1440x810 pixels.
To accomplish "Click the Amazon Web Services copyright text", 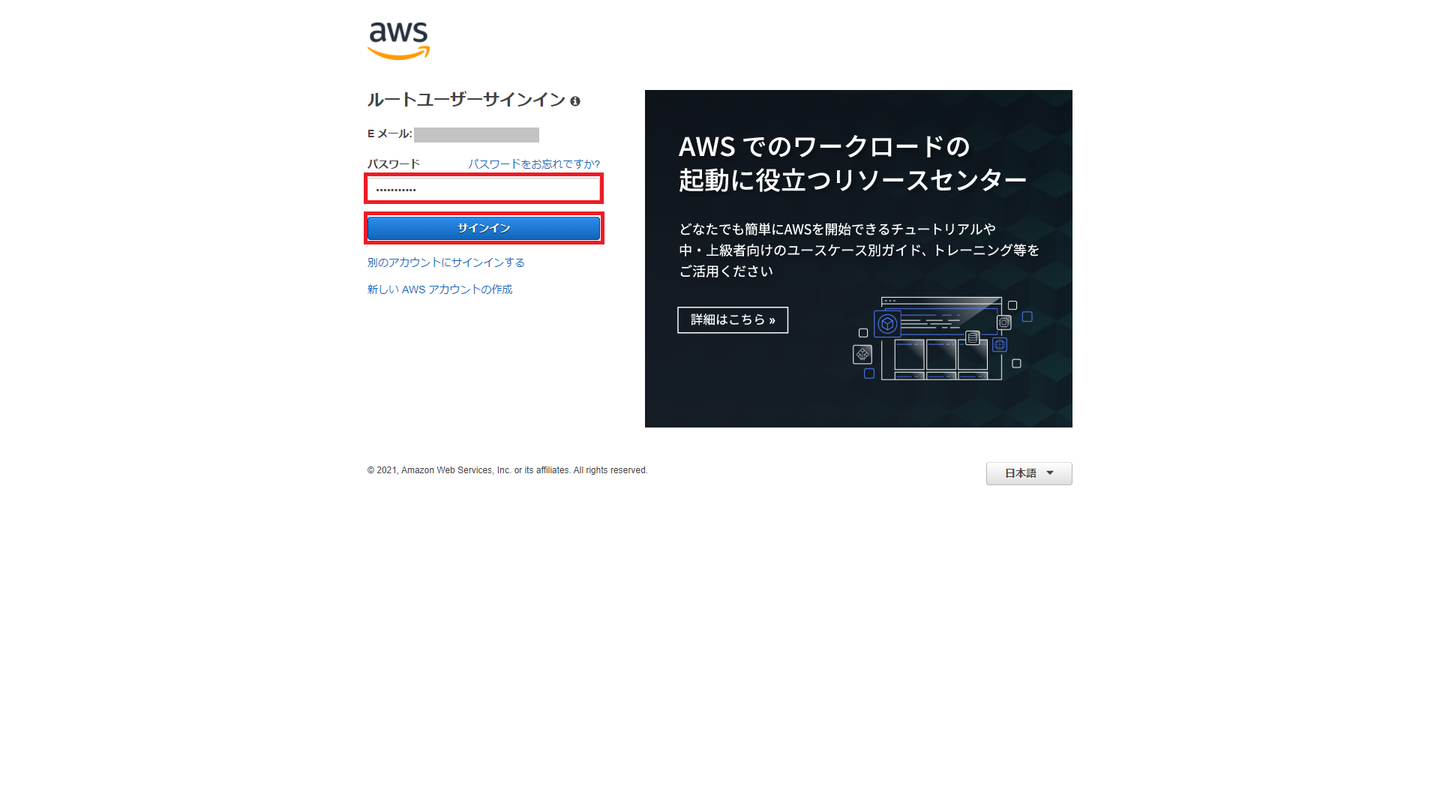I will 507,470.
